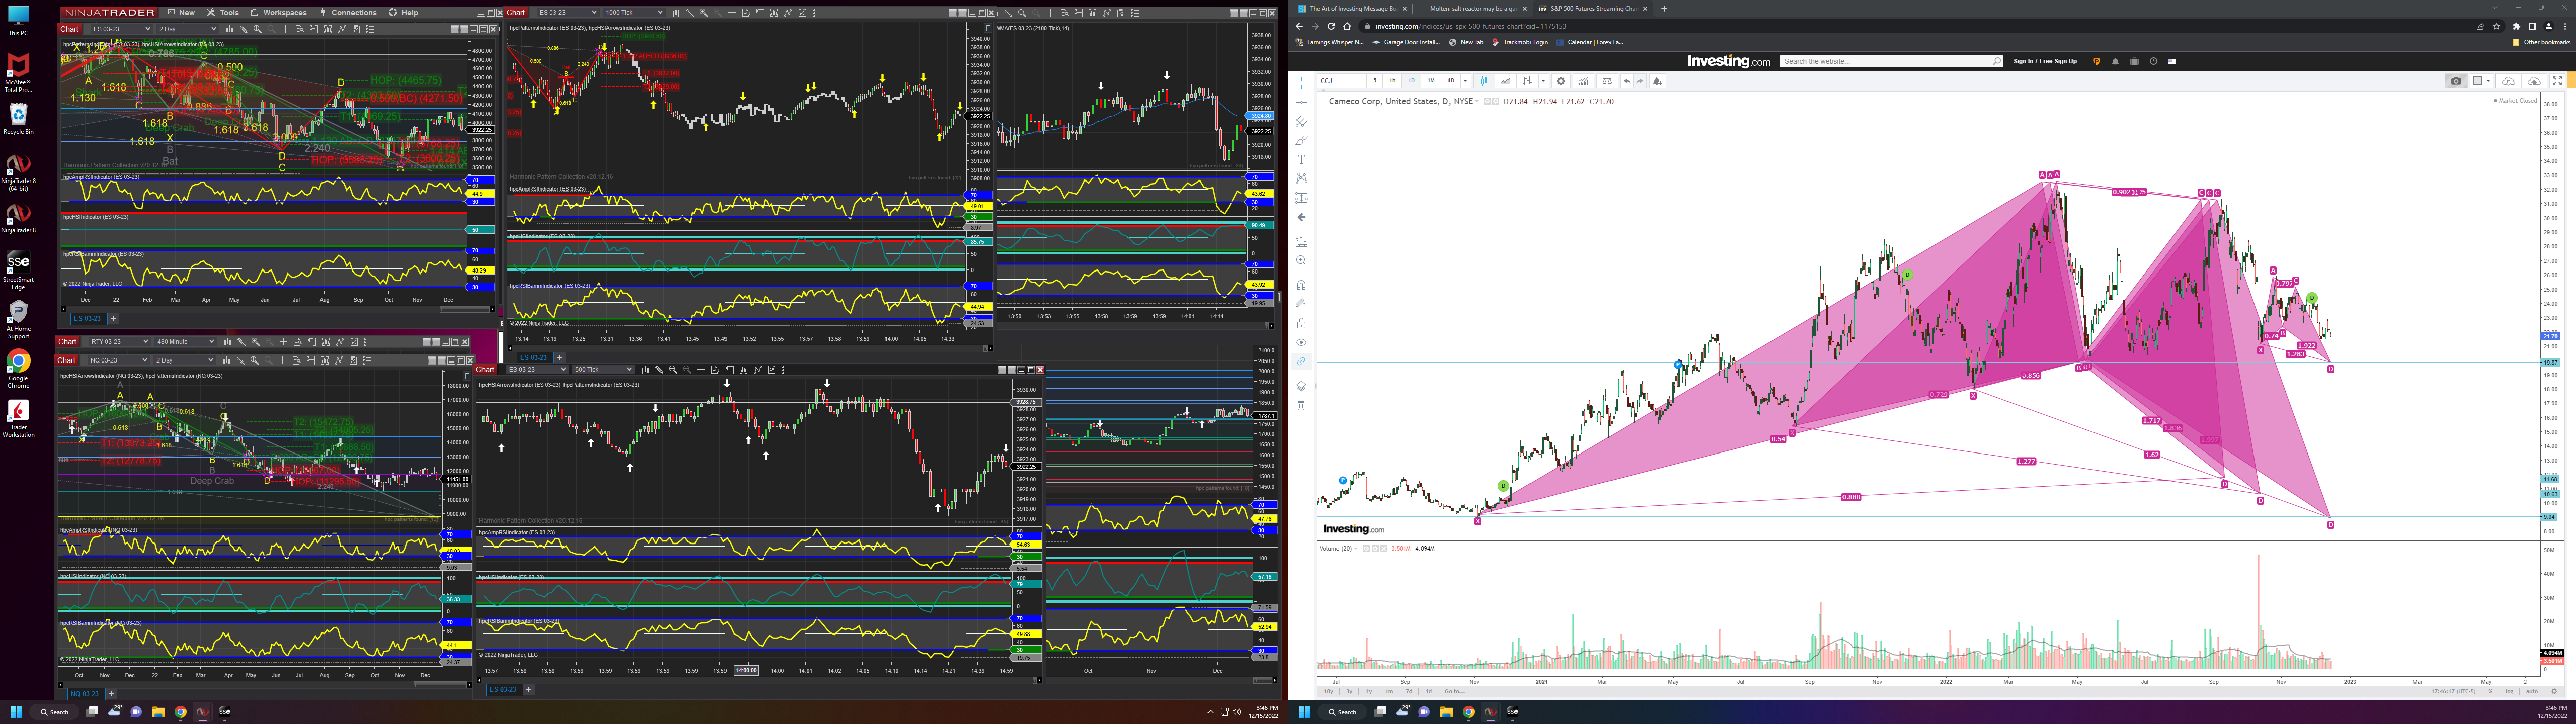The height and width of the screenshot is (724, 2576).
Task: Select the crosshair plus tool in NinjaTrader chart
Action: coord(285,29)
